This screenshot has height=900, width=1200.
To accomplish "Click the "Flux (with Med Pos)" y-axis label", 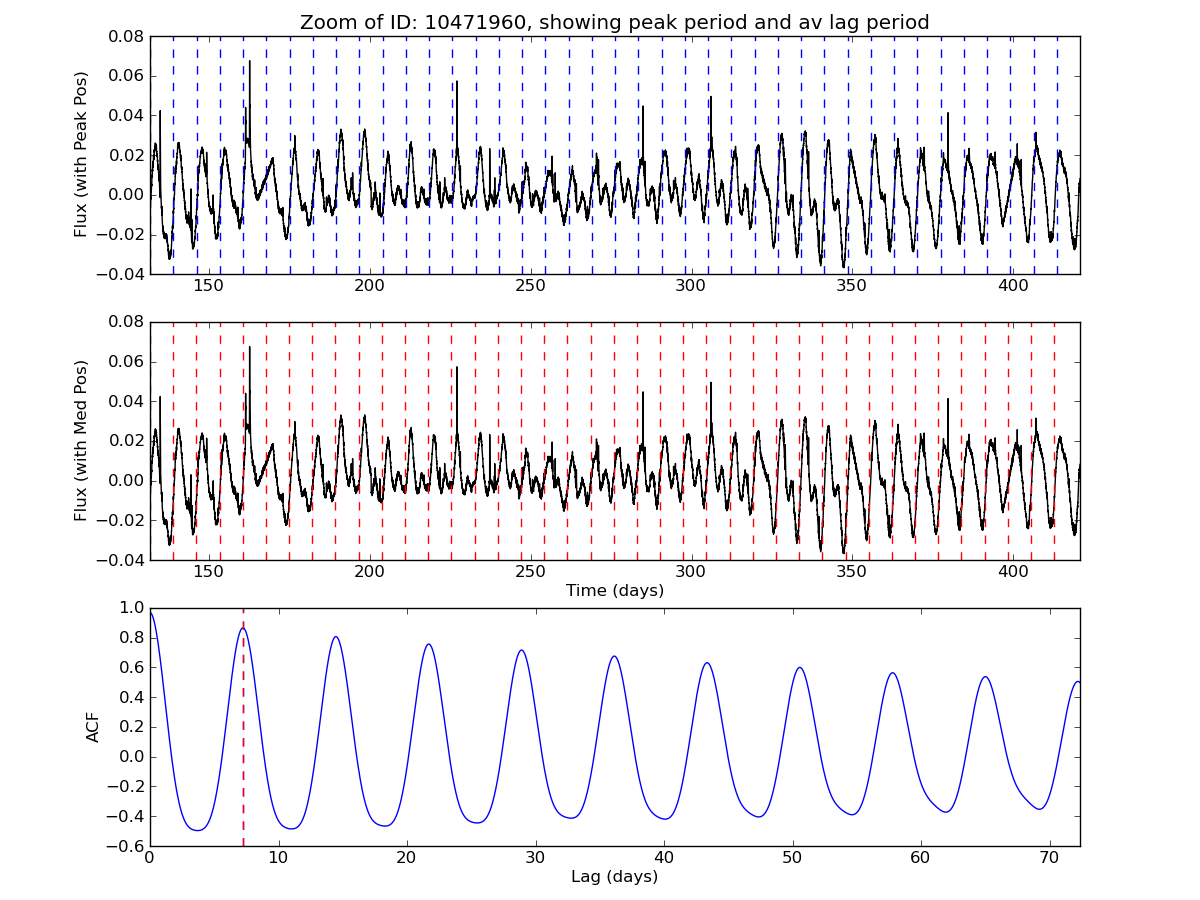I will [81, 440].
